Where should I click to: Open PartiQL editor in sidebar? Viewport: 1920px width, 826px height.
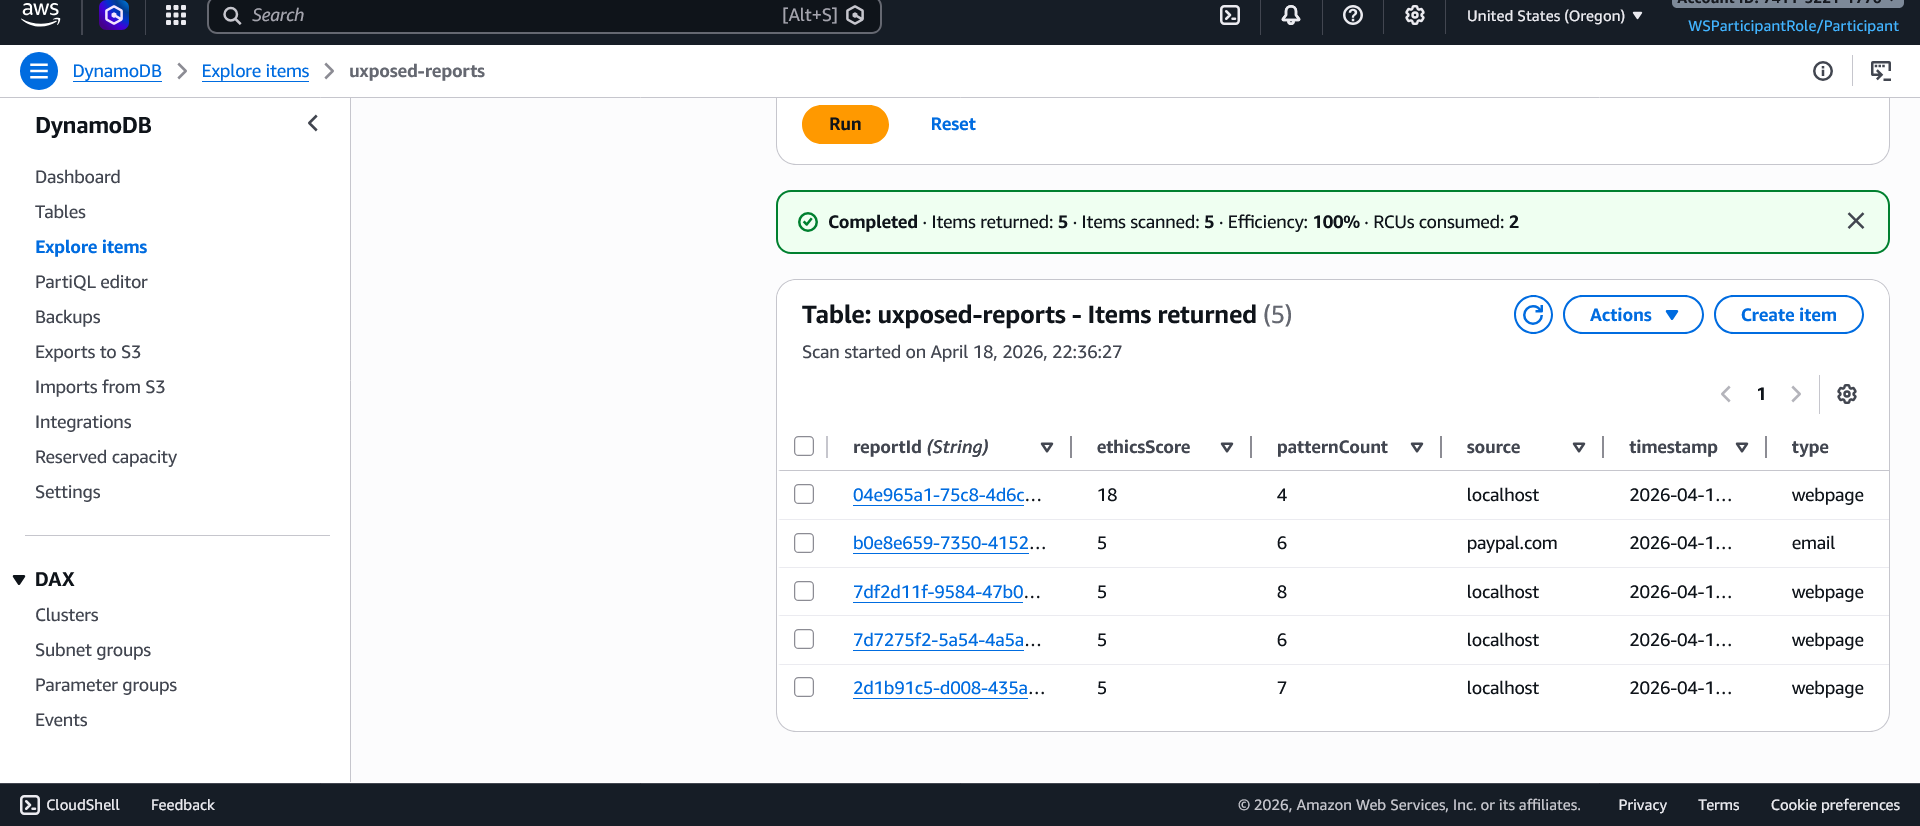click(x=91, y=282)
